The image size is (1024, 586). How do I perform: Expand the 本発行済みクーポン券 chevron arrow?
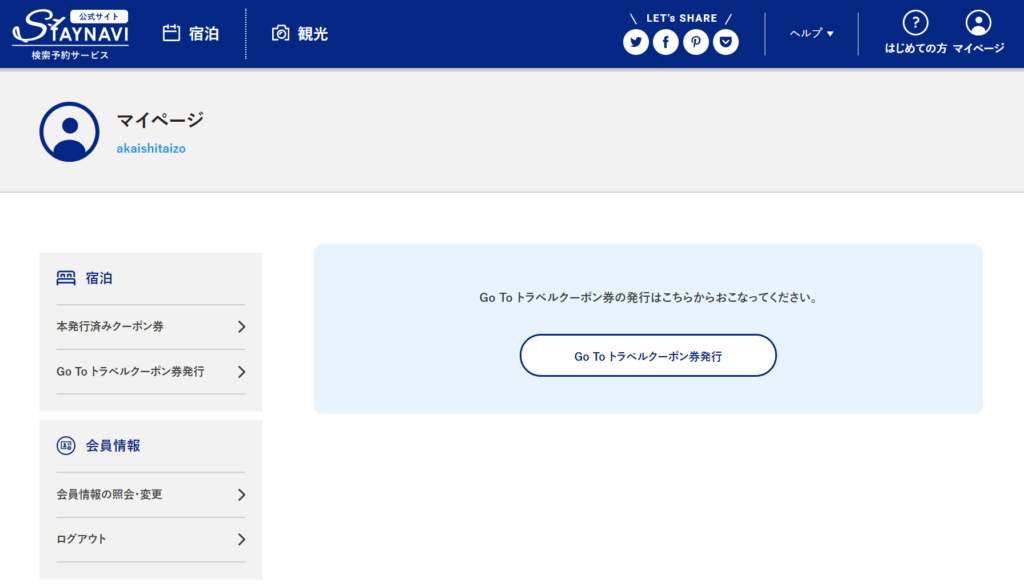(x=241, y=327)
